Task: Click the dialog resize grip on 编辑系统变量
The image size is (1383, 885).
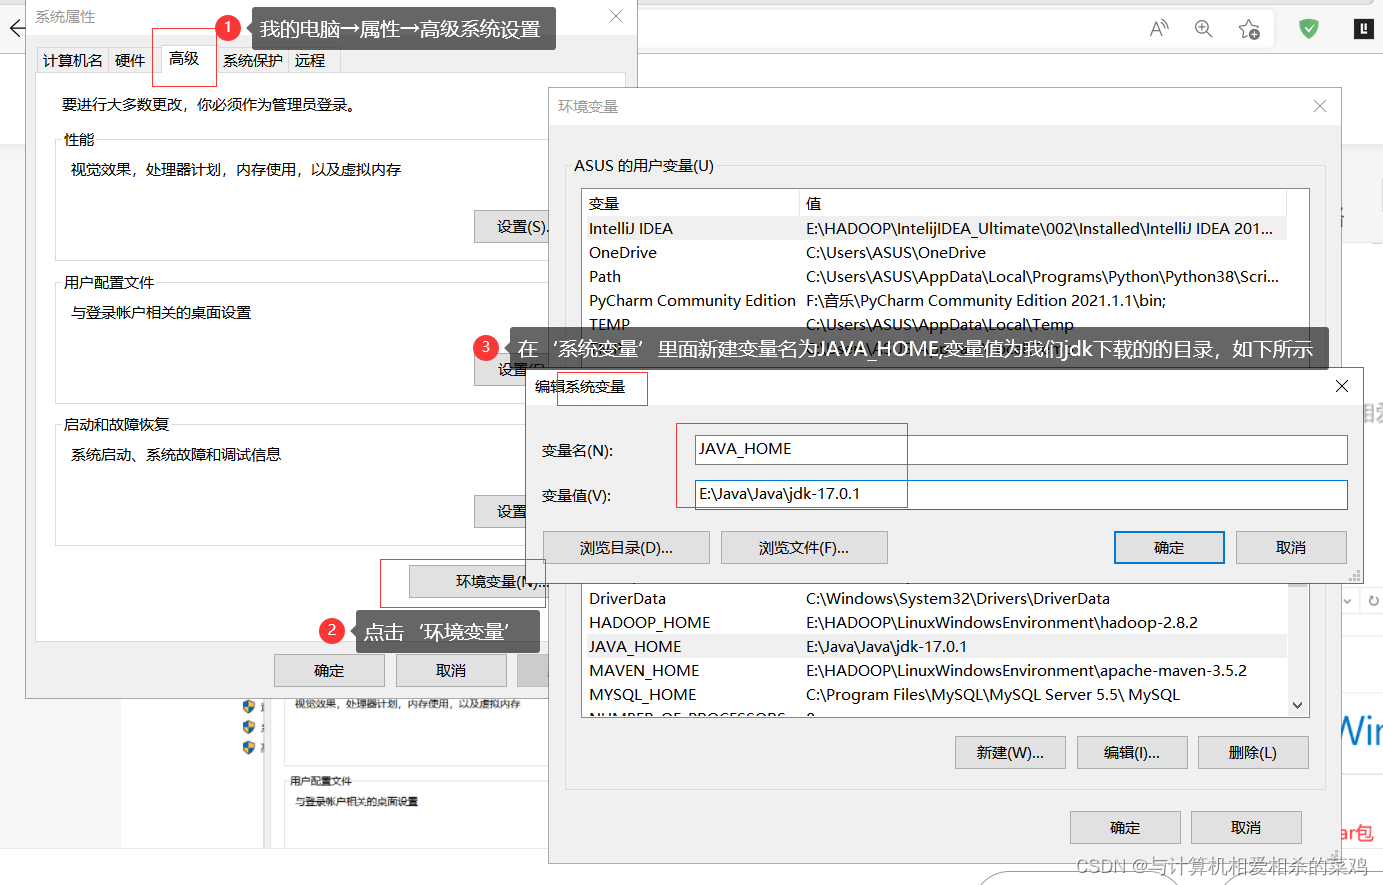Action: (x=1354, y=575)
